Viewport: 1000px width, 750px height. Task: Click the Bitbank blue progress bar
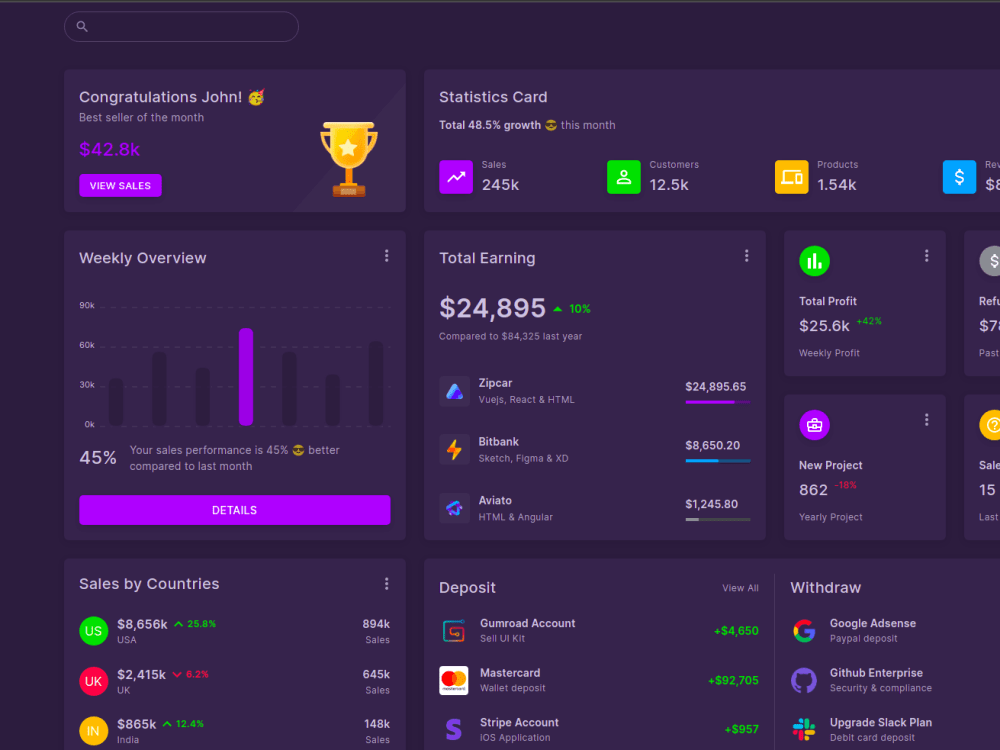pos(717,460)
